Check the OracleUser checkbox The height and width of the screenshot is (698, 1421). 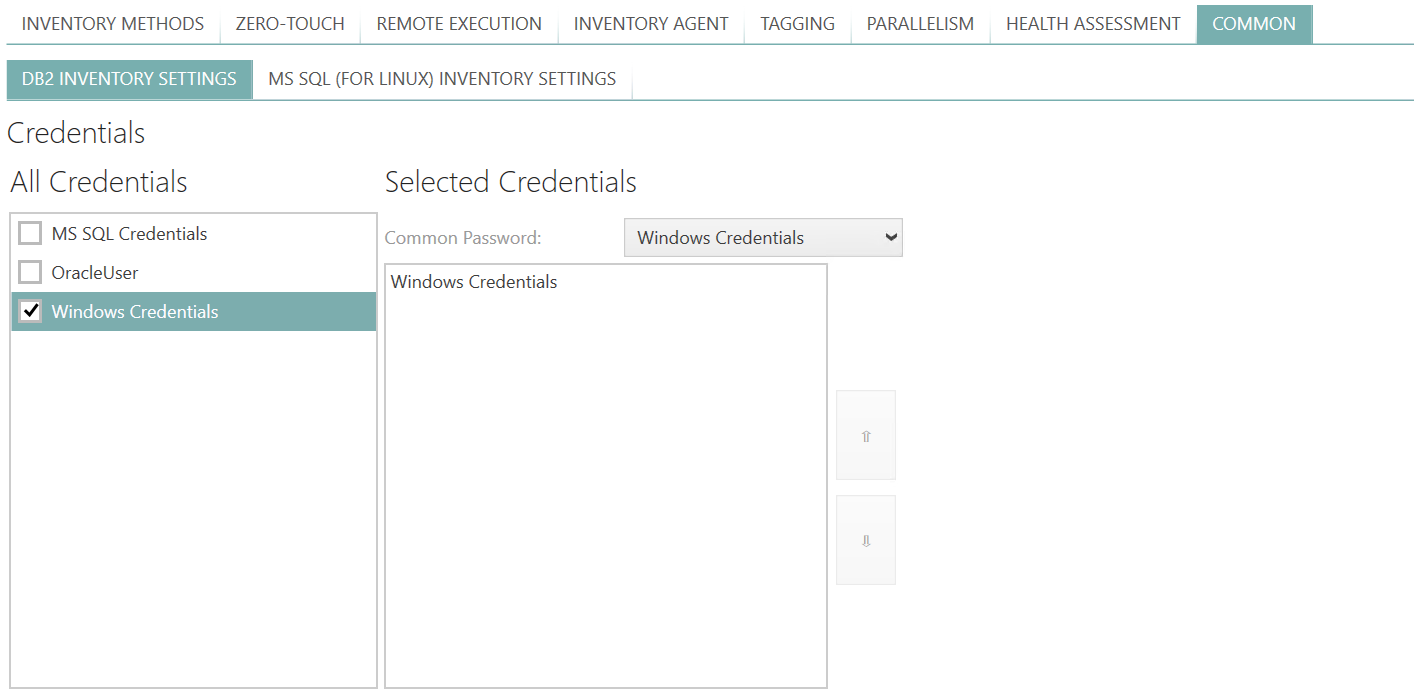point(29,271)
